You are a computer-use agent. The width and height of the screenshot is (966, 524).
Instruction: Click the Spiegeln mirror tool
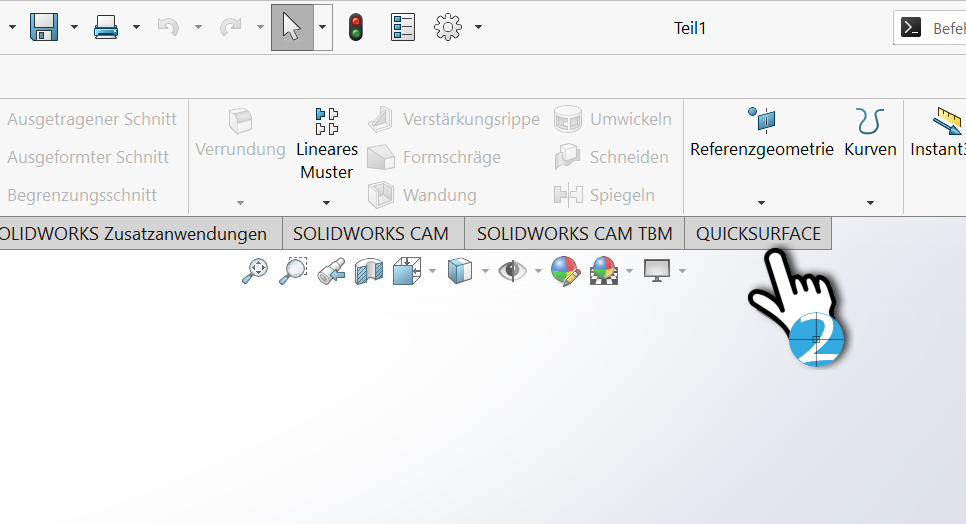604,195
